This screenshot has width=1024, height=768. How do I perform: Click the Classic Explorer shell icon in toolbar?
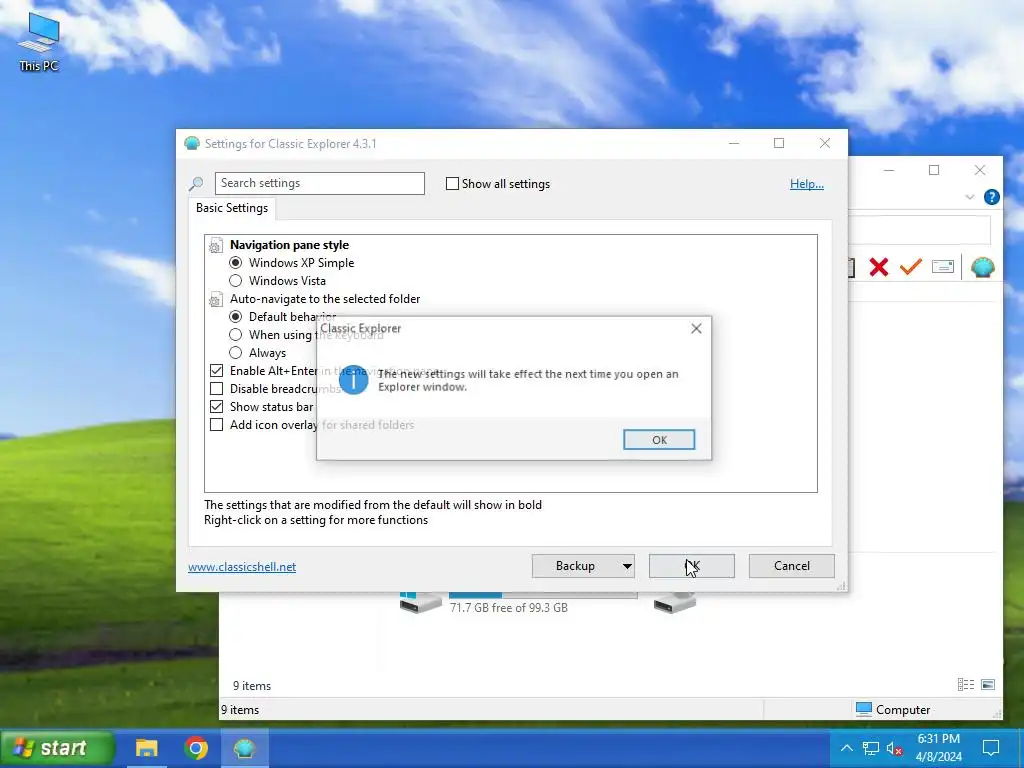point(982,266)
